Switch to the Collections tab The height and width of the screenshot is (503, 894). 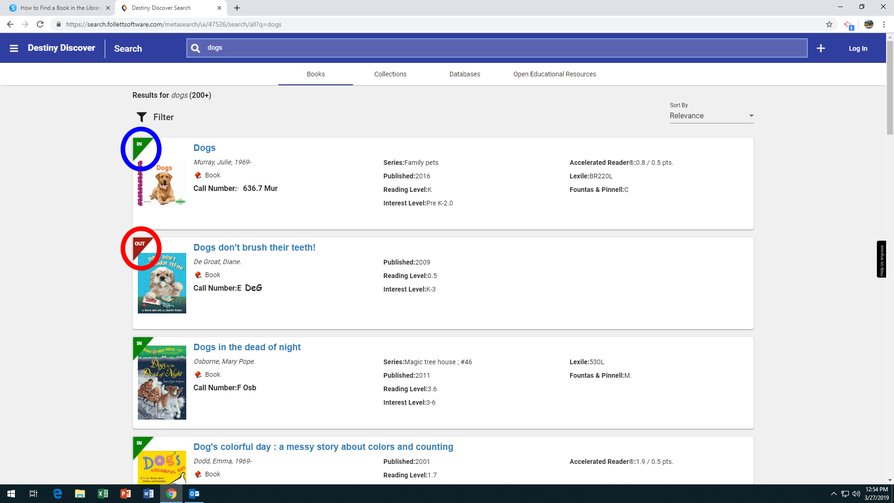(x=390, y=74)
